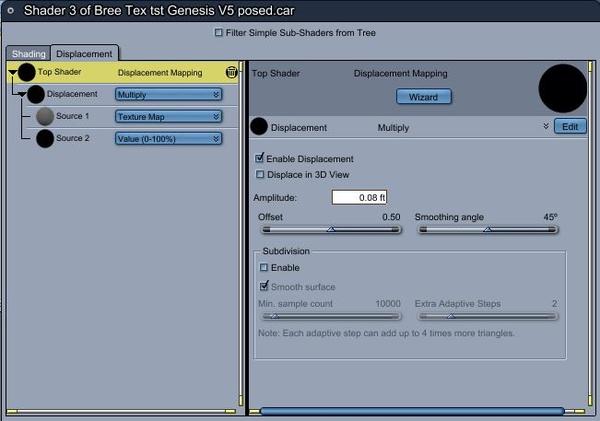
Task: Click the Min. sample count value 10000
Action: coord(388,304)
